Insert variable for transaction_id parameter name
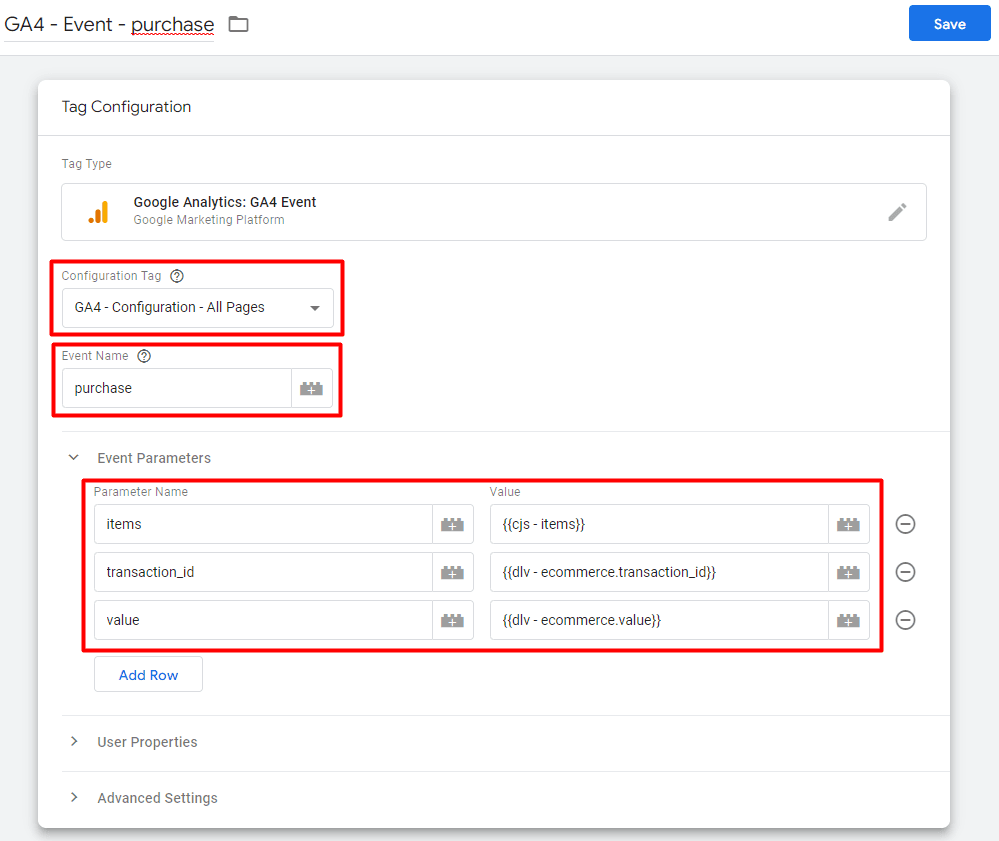 tap(453, 572)
